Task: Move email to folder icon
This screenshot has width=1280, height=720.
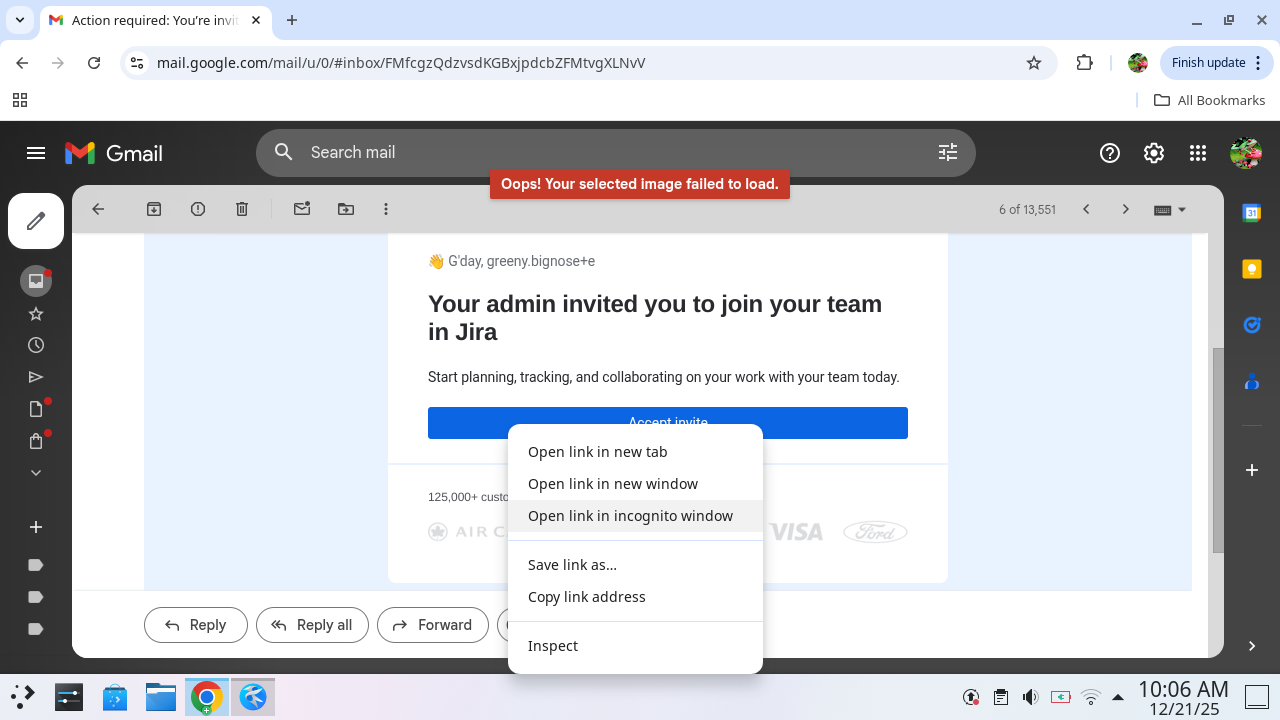Action: click(x=346, y=209)
